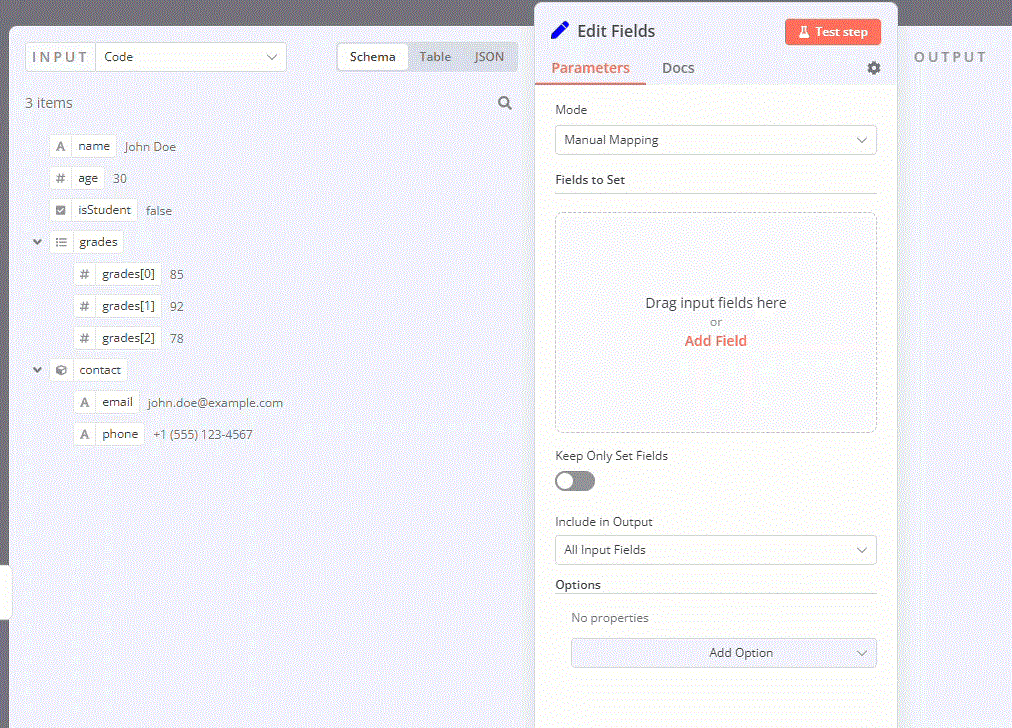The width and height of the screenshot is (1012, 728).
Task: Click the search magnifier in the input panel
Action: coord(504,102)
